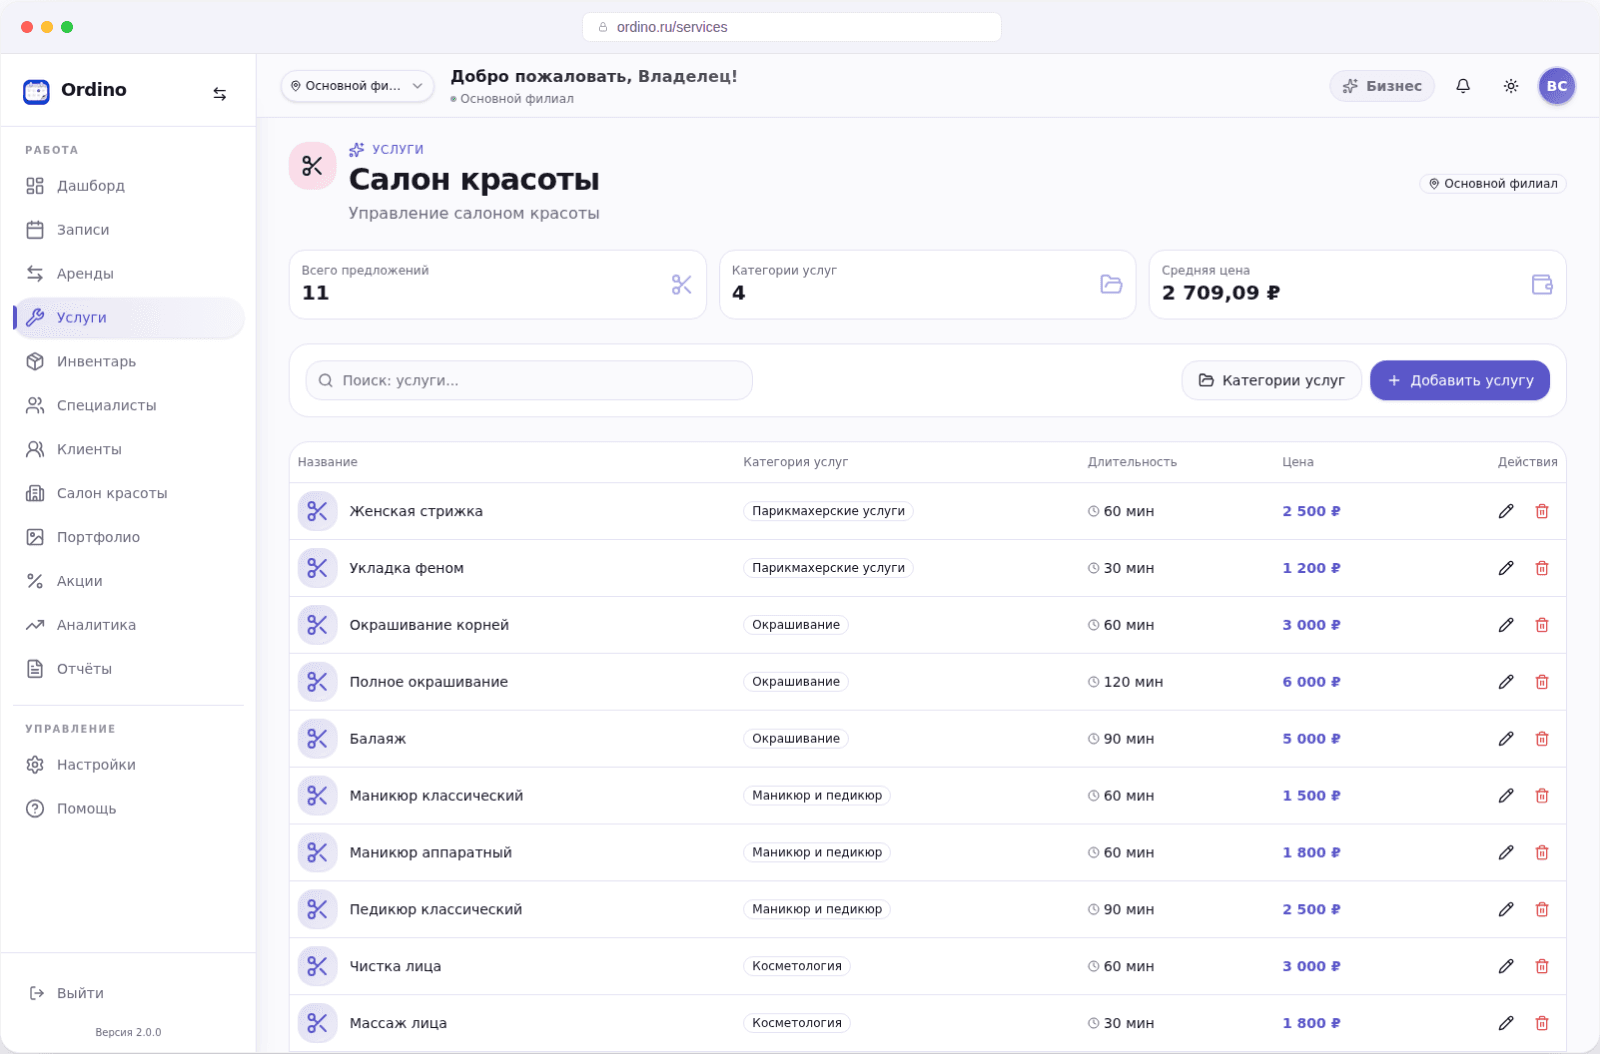Viewport: 1600px width, 1054px height.
Task: Go to Записи in the sidebar
Action: coord(129,230)
